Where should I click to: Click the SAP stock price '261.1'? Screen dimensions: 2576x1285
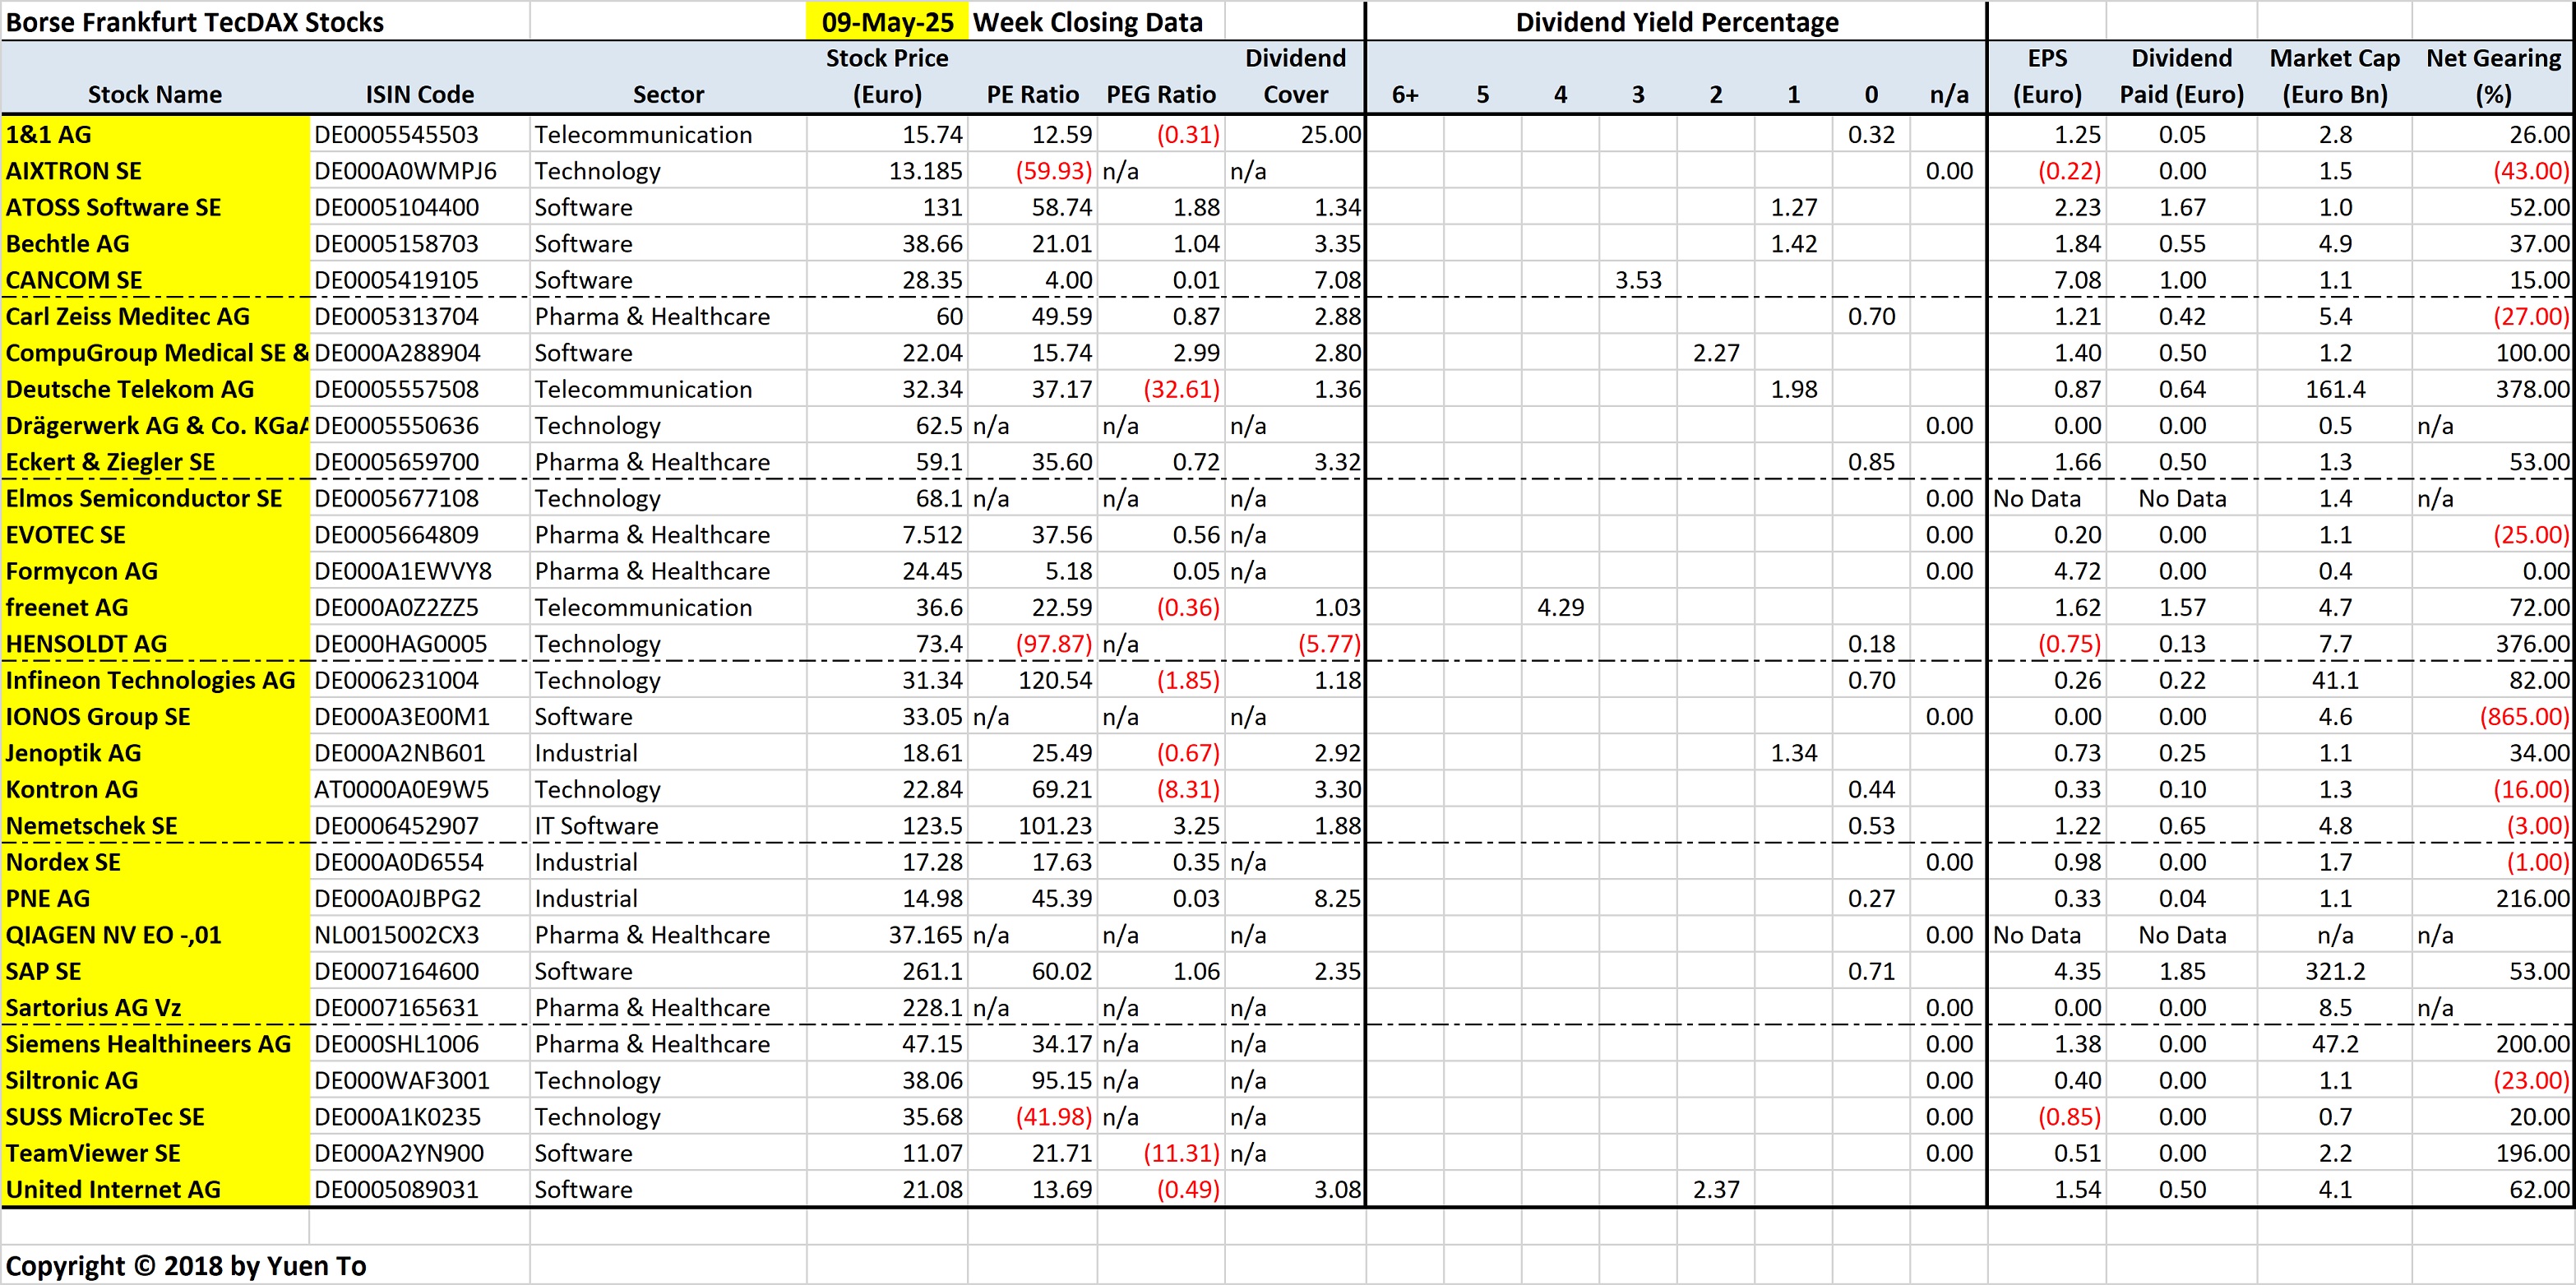click(x=932, y=971)
